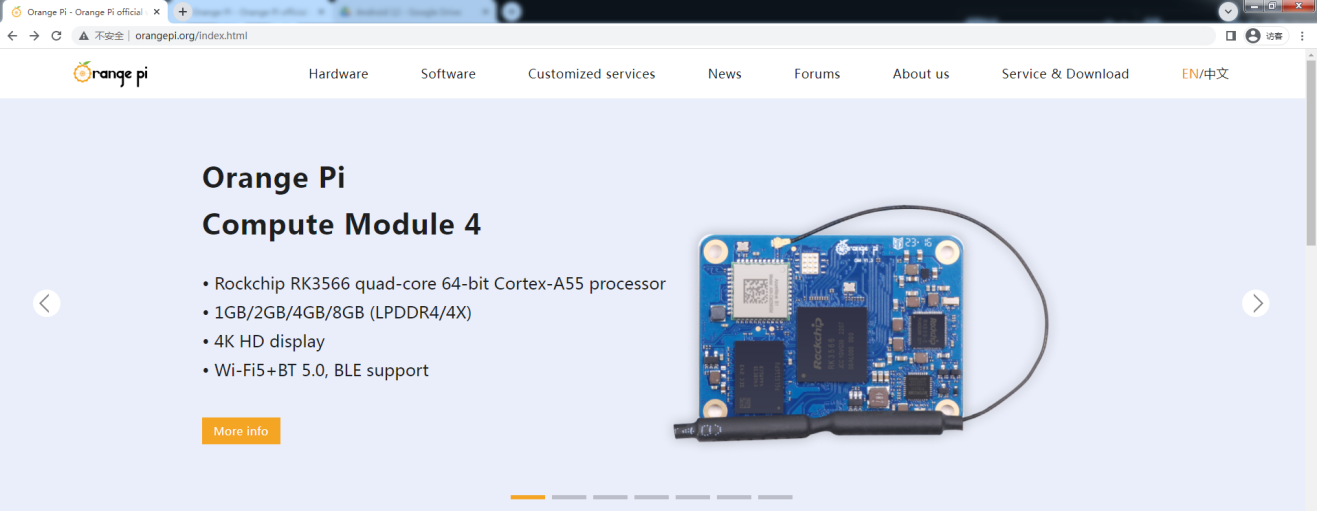Image resolution: width=1317 pixels, height=511 pixels.
Task: Open Customized services menu
Action: 592,74
